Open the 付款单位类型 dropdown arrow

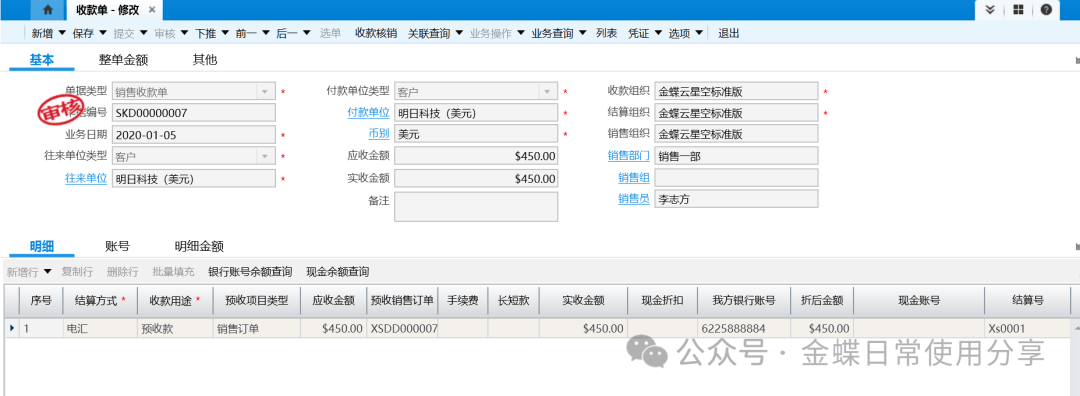547,91
